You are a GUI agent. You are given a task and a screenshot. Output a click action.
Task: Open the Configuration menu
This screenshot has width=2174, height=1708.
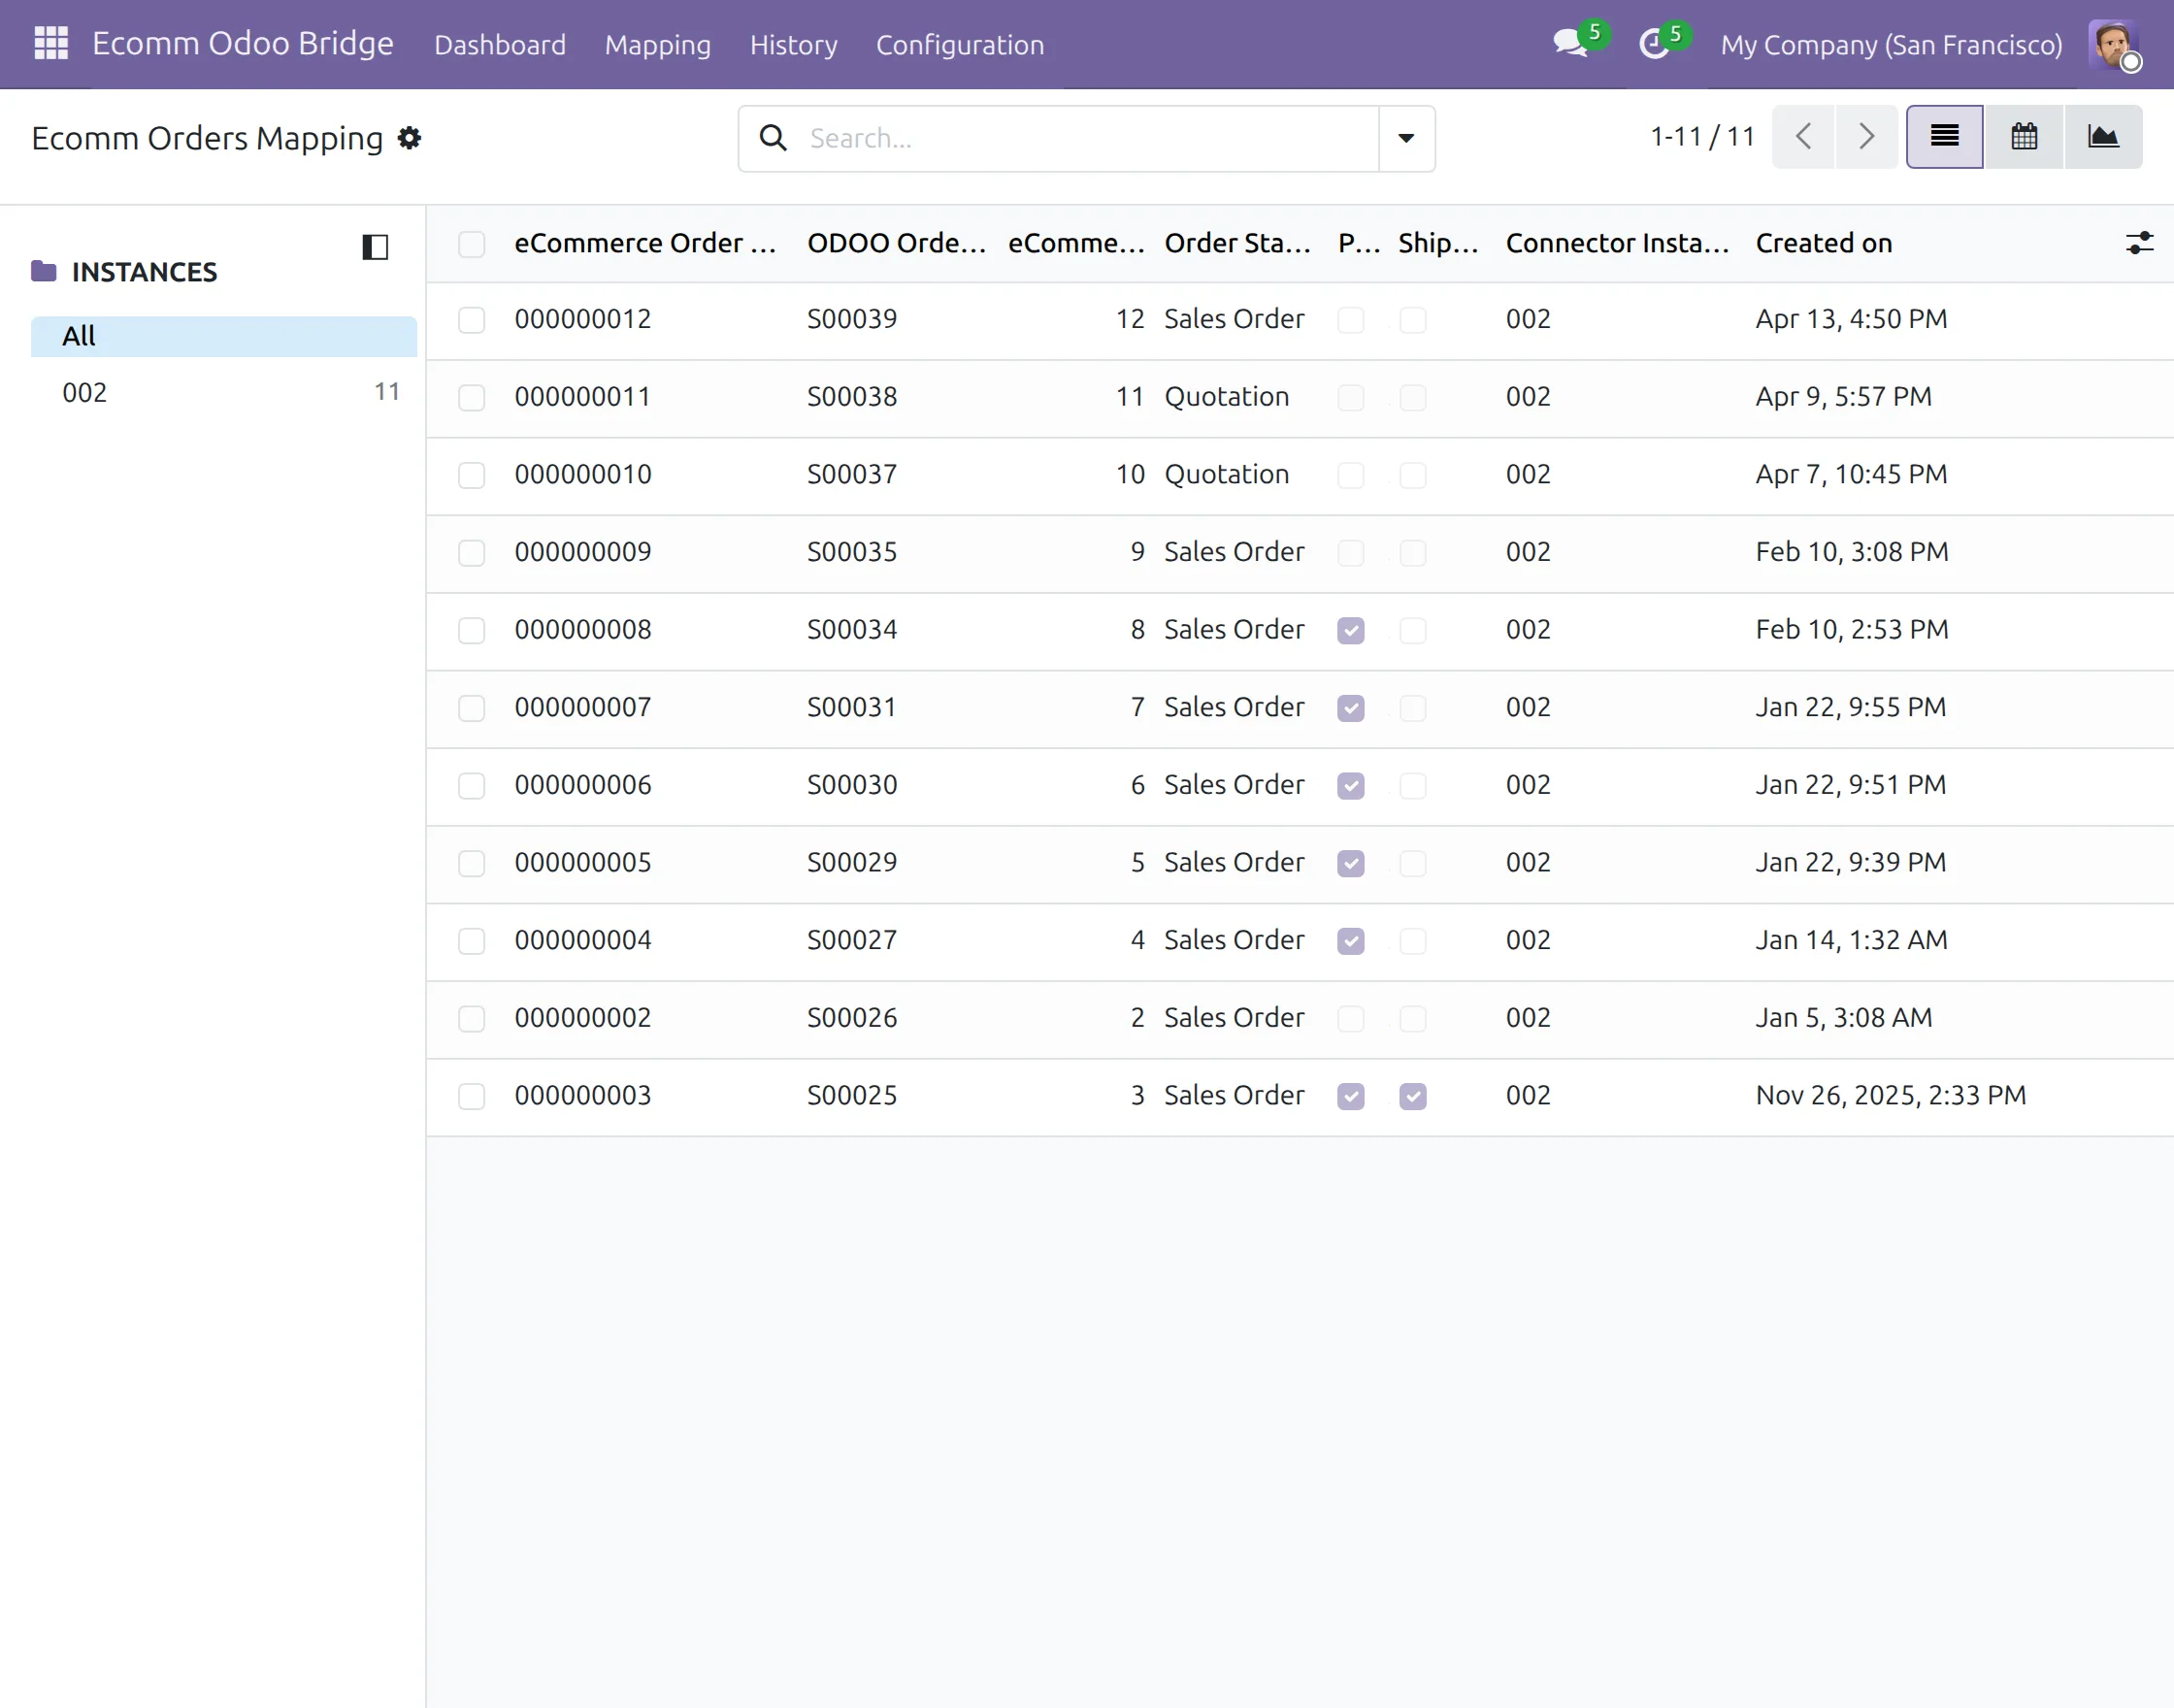960,45
